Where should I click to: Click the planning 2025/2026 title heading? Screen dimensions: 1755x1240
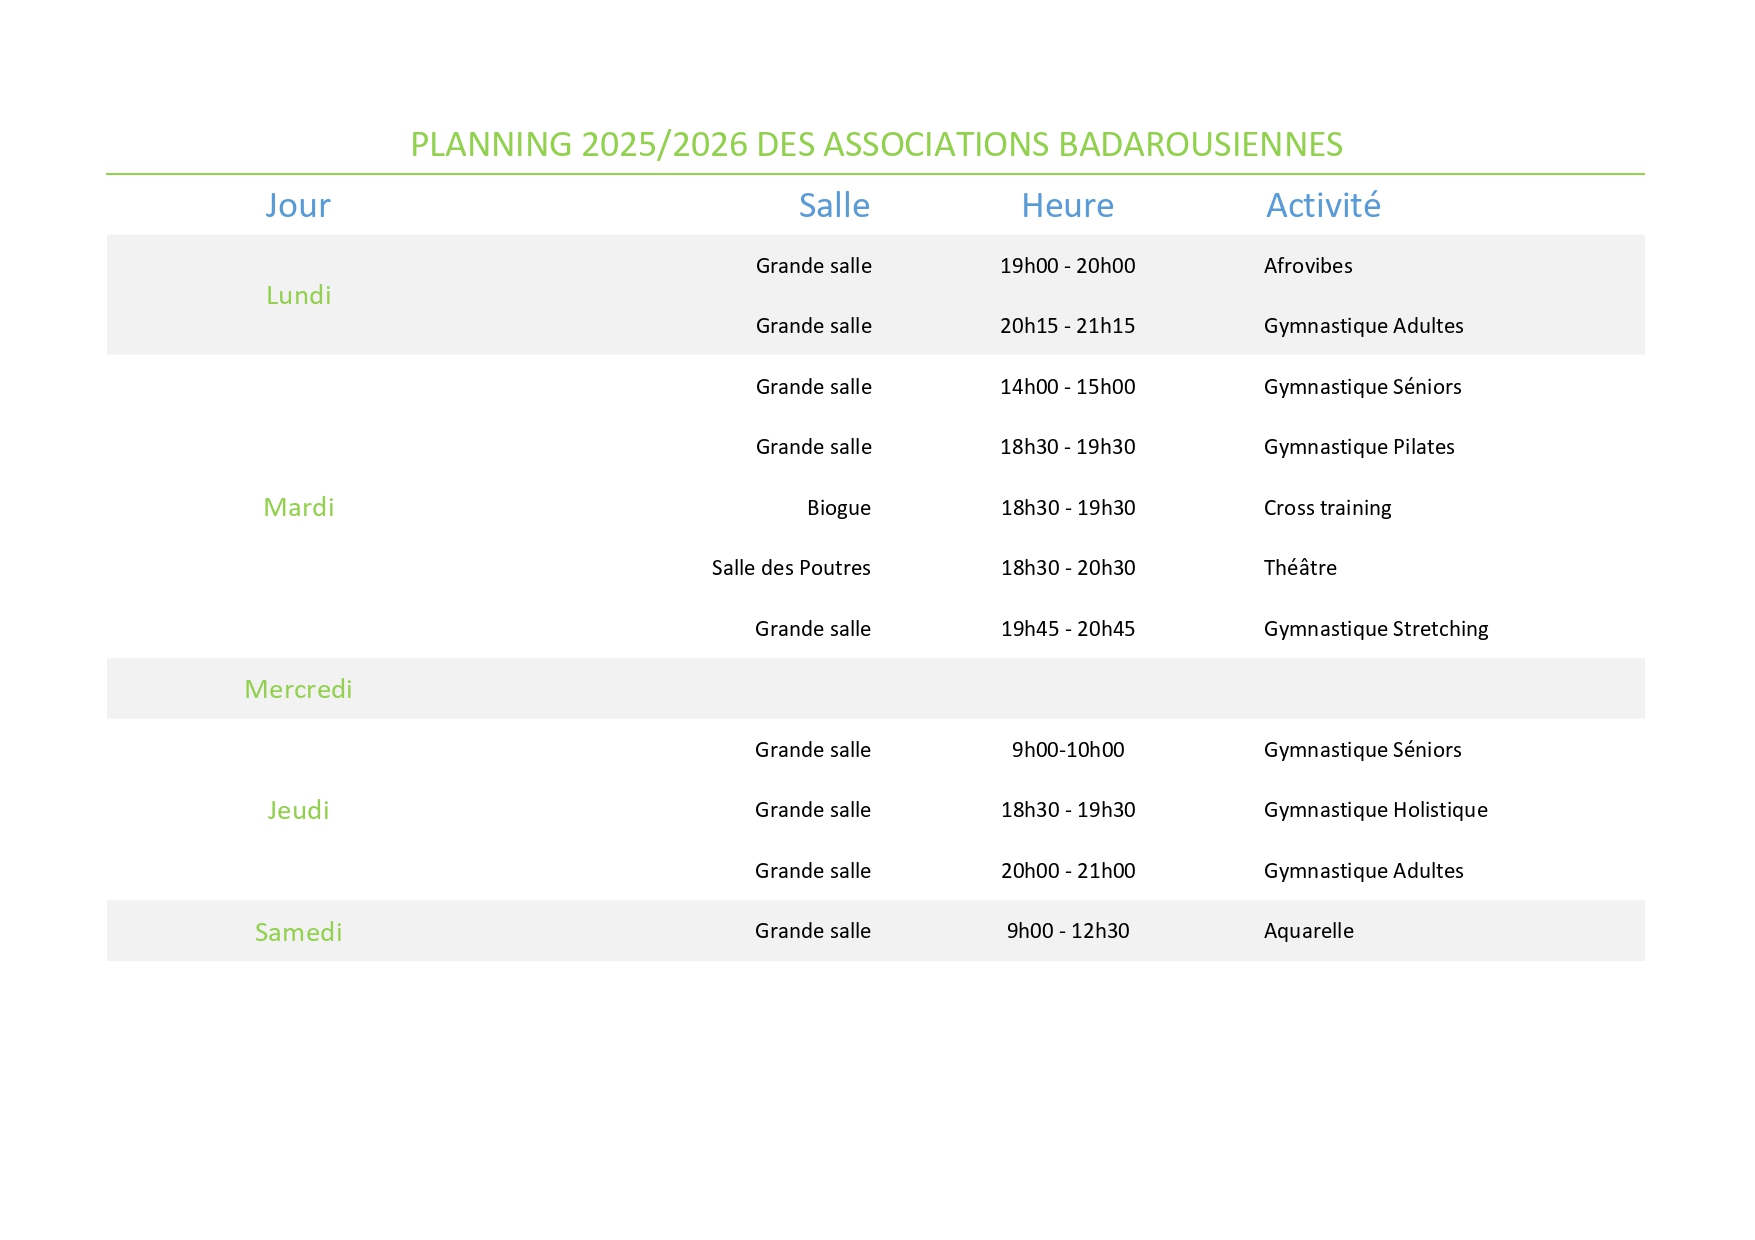[x=876, y=145]
